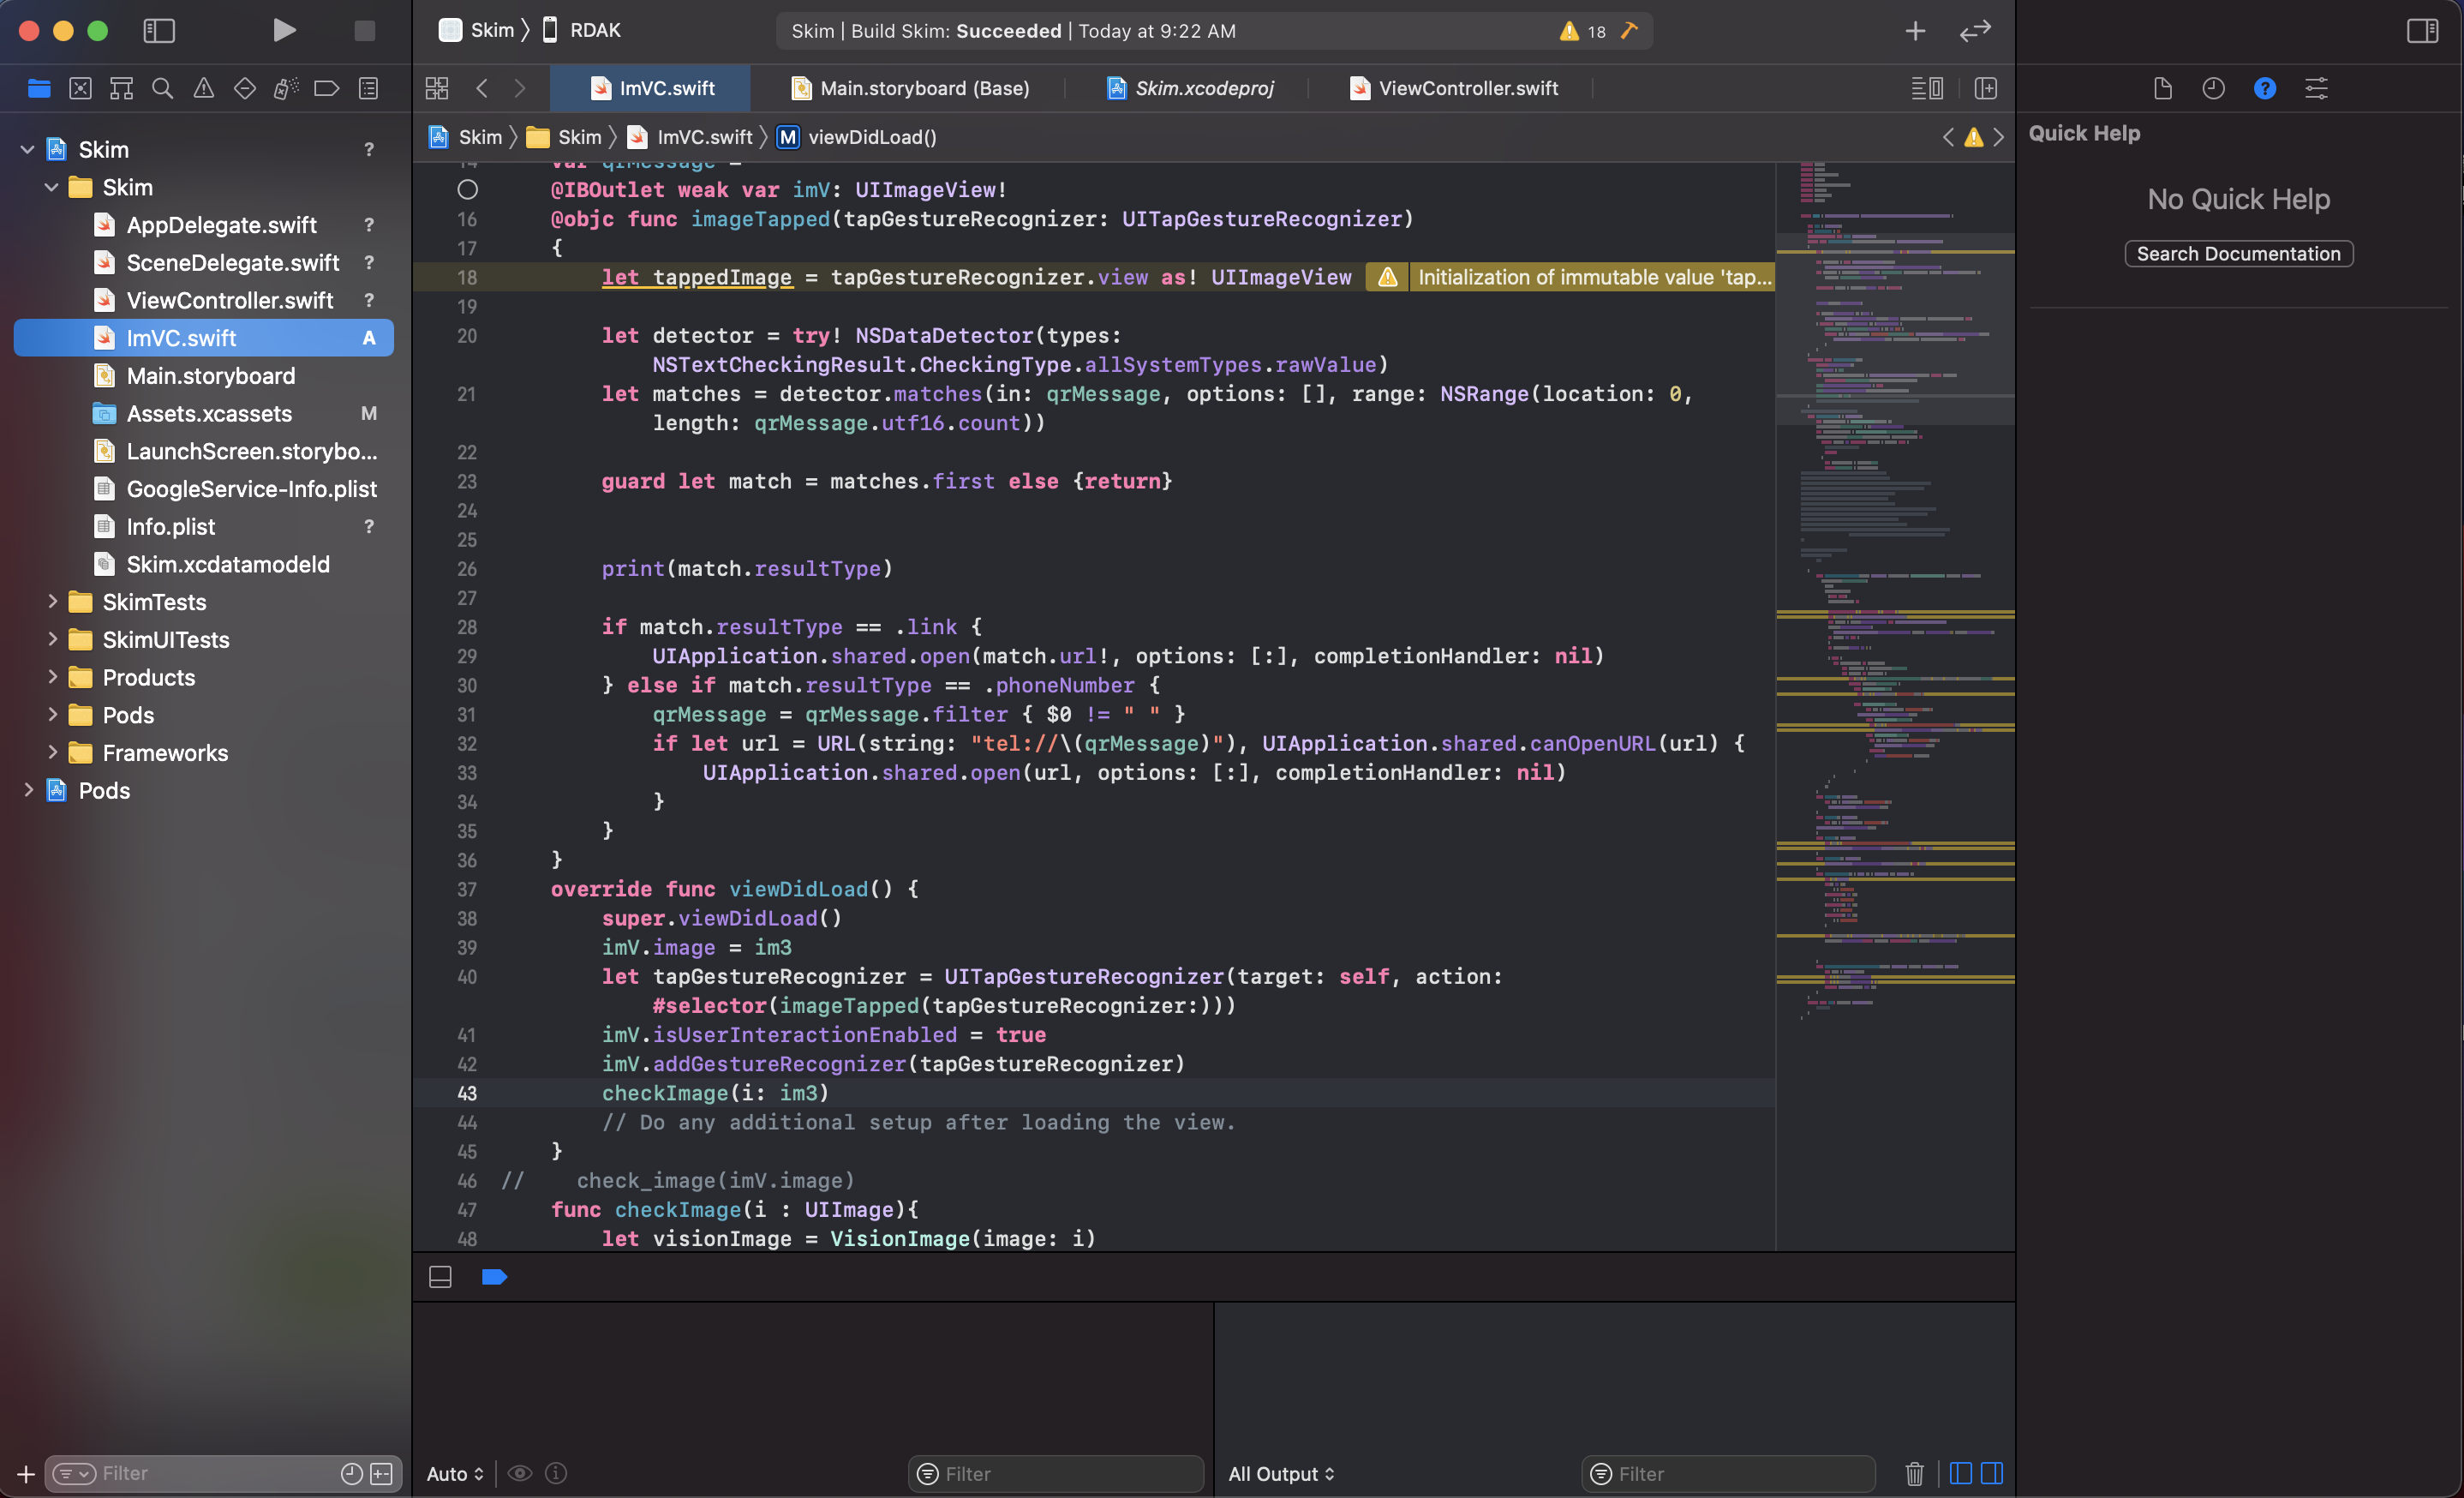Click the Run (play) button
2464x1498 pixels.
coord(284,30)
